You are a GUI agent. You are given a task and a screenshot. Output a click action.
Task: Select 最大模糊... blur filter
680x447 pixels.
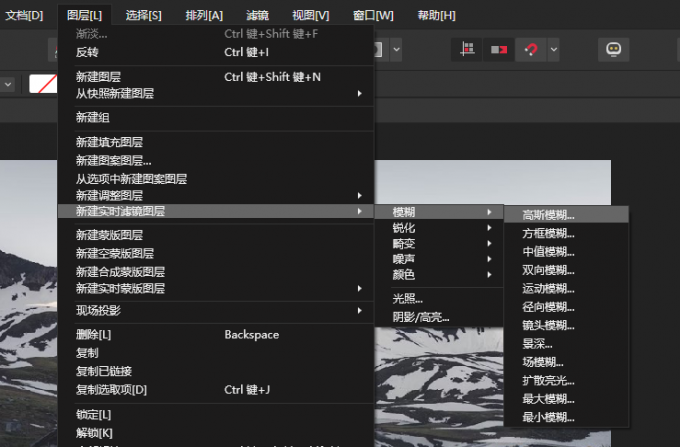pos(566,399)
